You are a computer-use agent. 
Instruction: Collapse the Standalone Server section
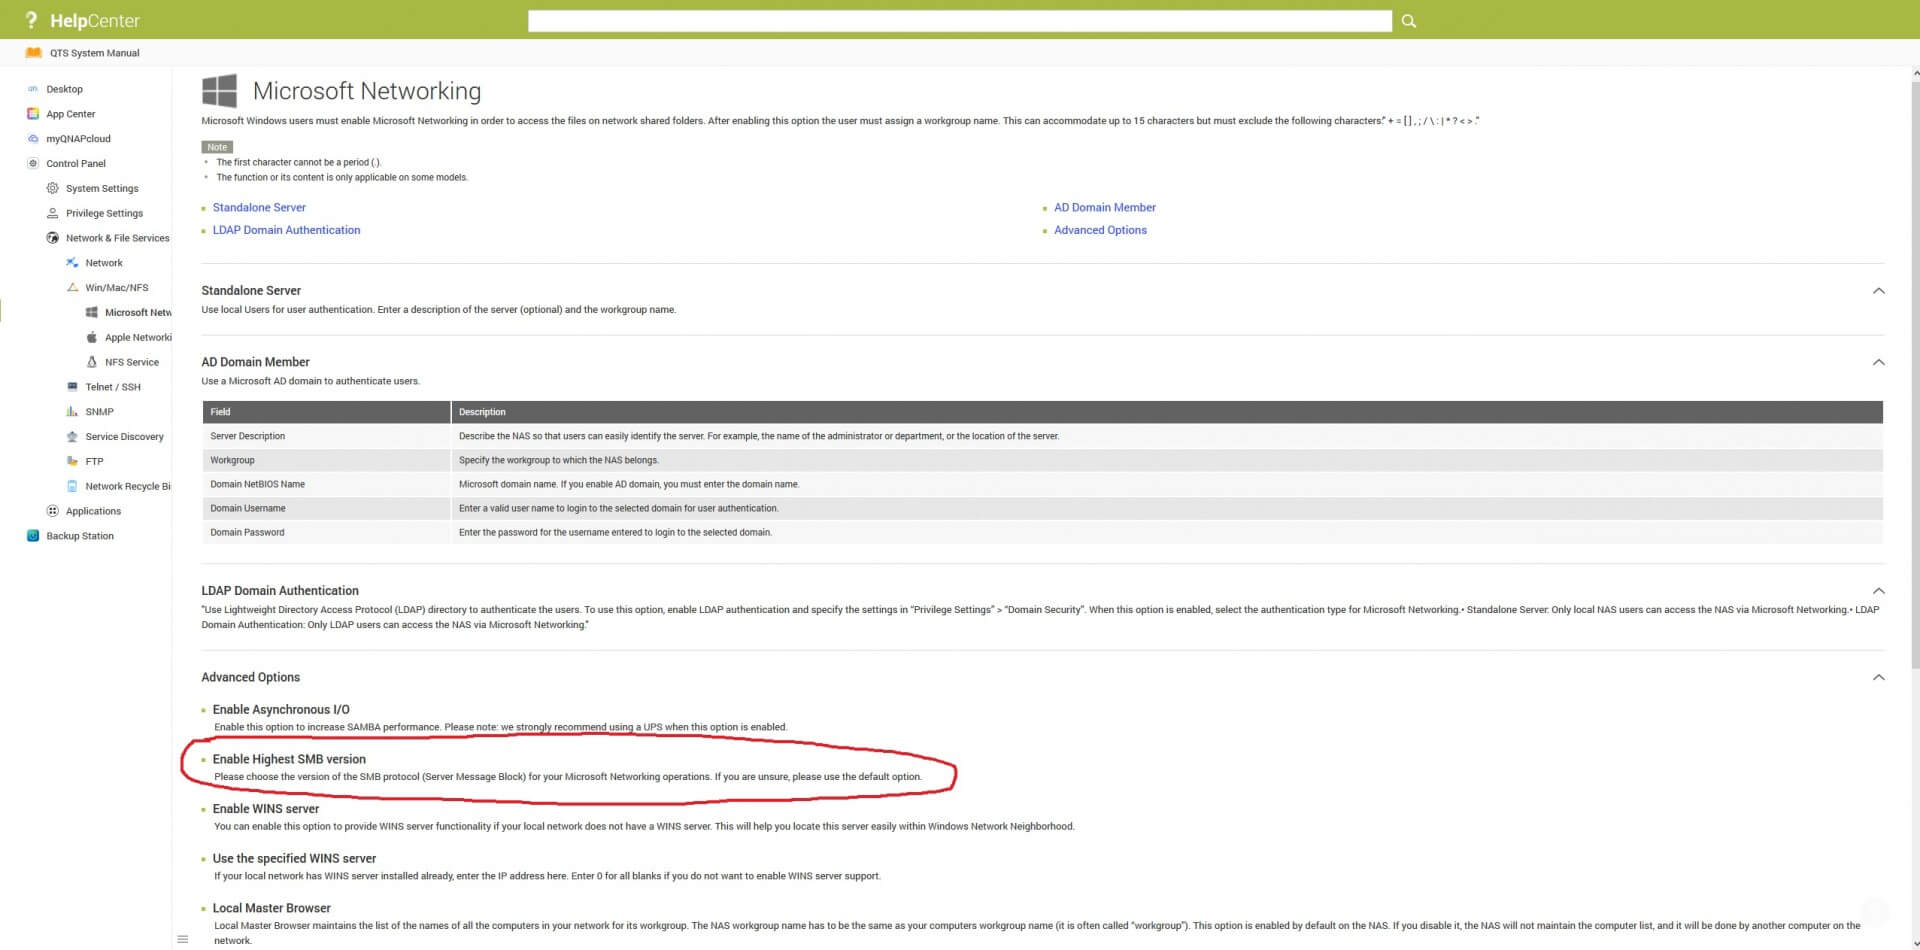1878,291
